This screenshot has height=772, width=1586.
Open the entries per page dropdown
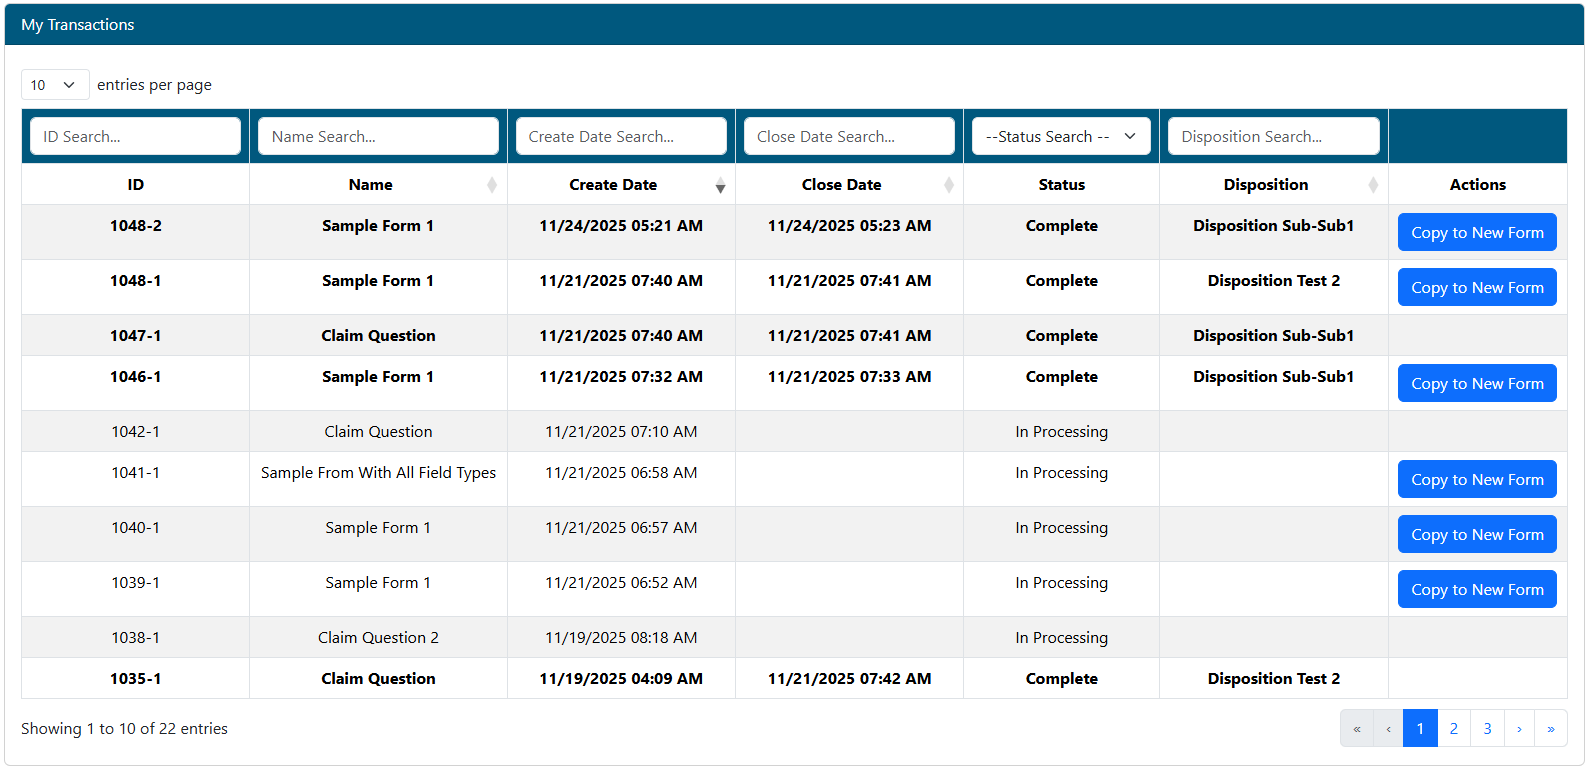[55, 85]
